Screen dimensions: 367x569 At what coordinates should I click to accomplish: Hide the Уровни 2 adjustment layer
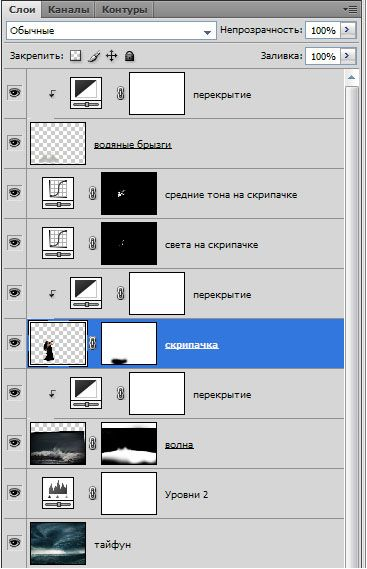point(15,492)
